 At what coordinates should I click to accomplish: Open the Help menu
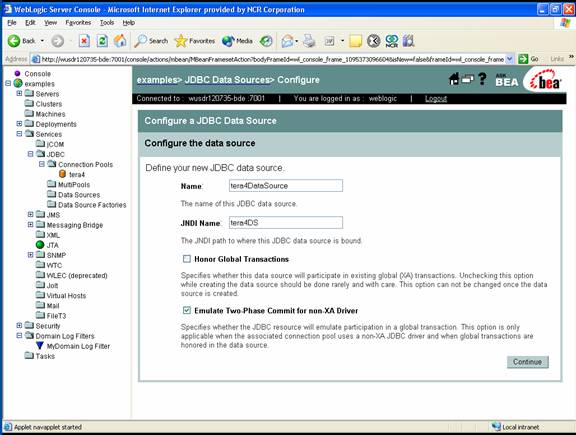129,22
